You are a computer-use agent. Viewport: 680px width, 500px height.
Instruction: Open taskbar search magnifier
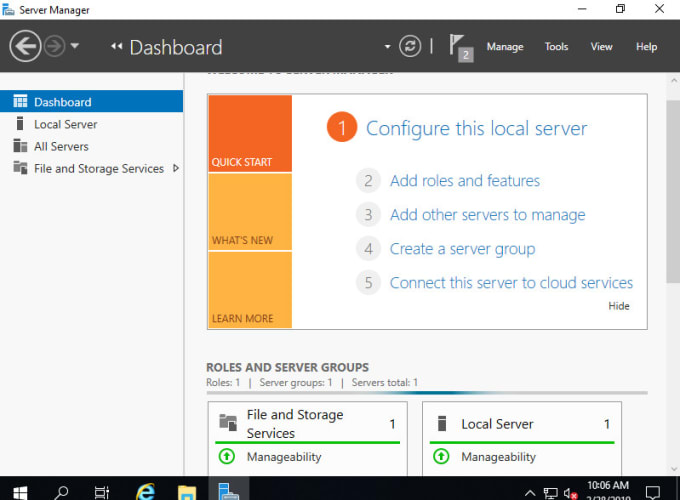[61, 492]
